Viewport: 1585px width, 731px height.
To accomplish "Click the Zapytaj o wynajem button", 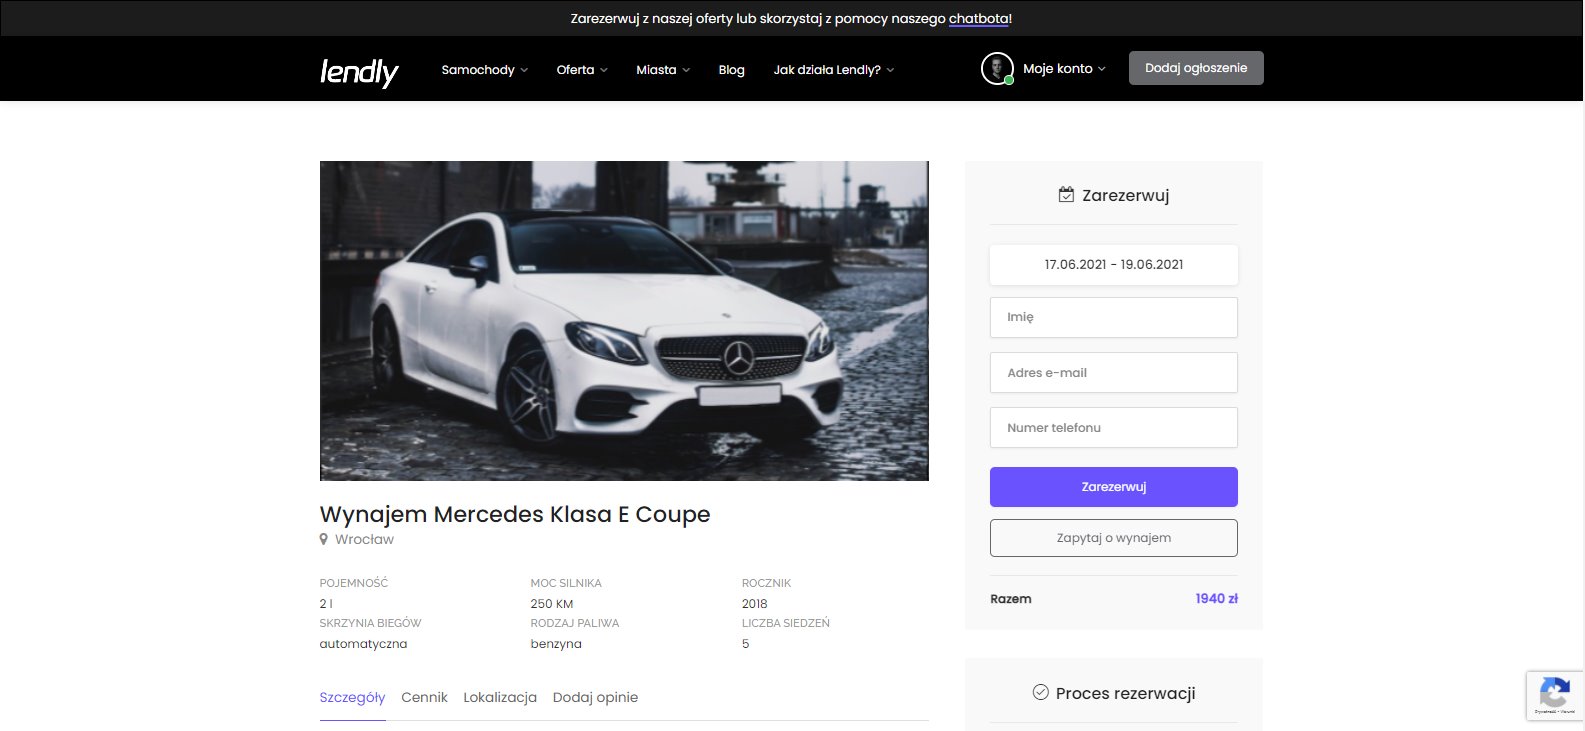I will click(x=1113, y=538).
